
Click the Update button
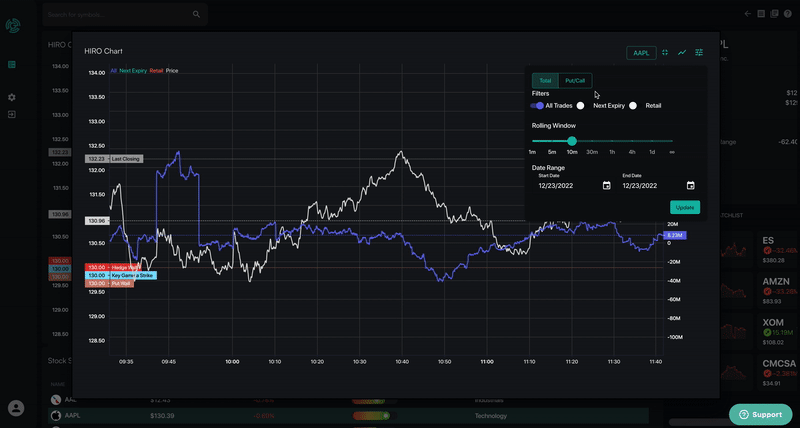tap(685, 207)
